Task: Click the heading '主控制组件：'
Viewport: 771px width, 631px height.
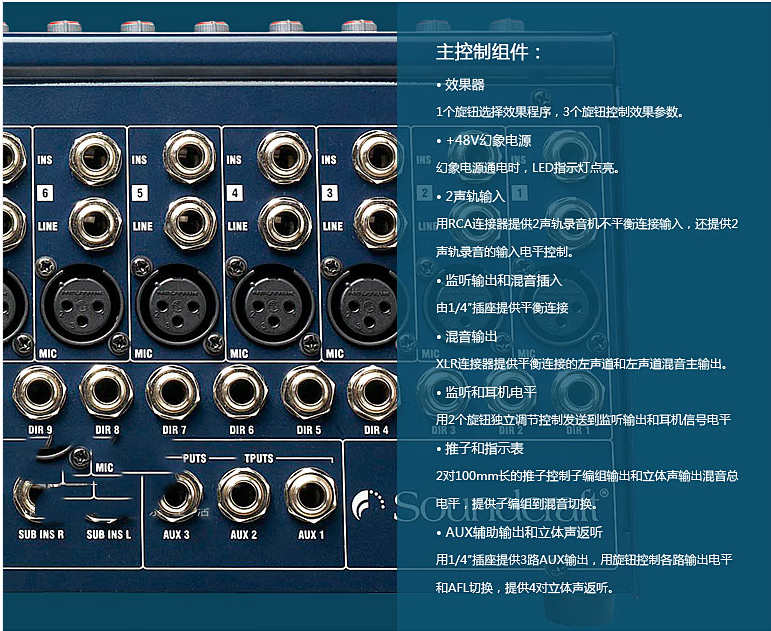Action: 489,52
